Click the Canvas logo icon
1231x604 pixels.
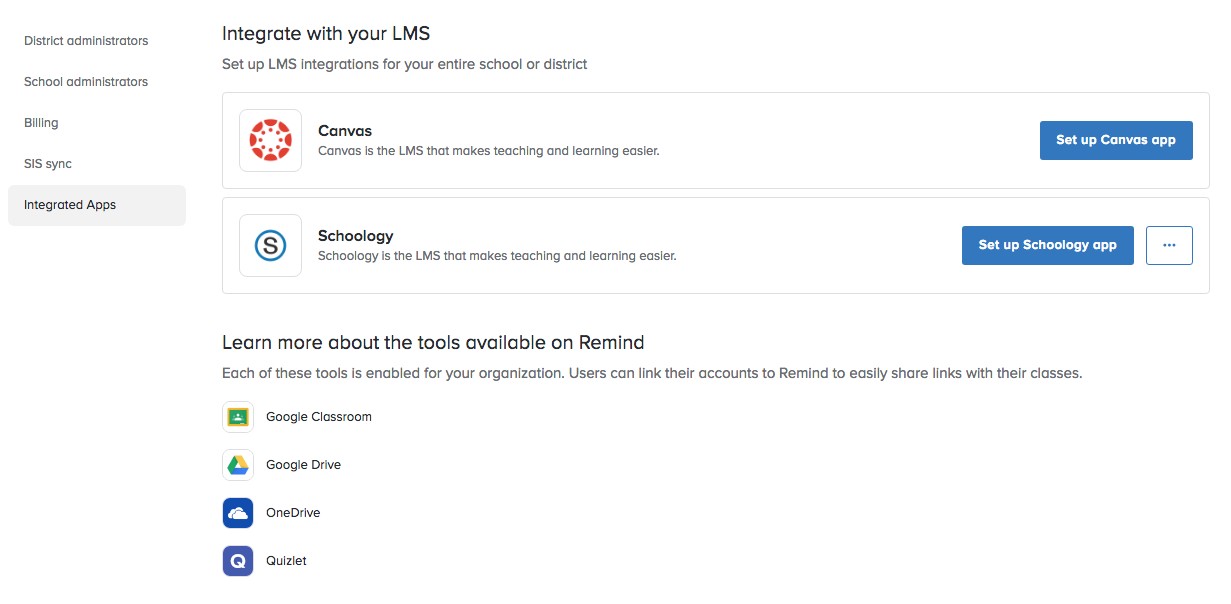(270, 140)
